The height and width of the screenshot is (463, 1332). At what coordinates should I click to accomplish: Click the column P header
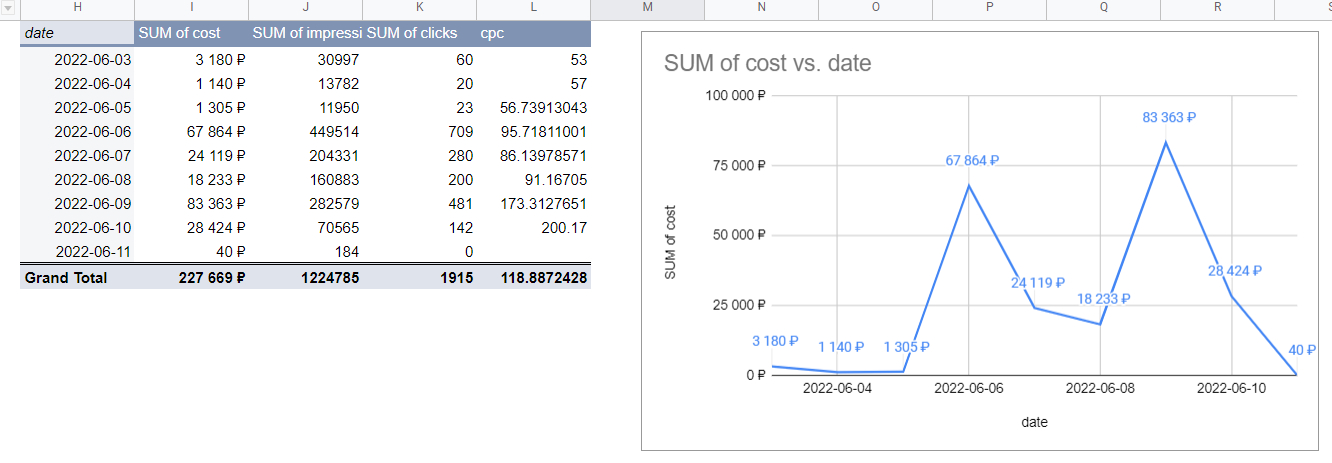tap(989, 8)
